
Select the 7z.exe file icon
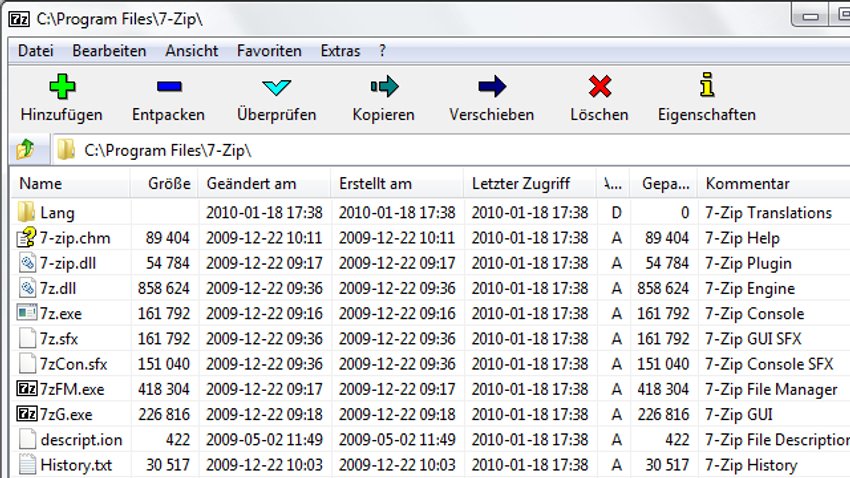[x=27, y=313]
